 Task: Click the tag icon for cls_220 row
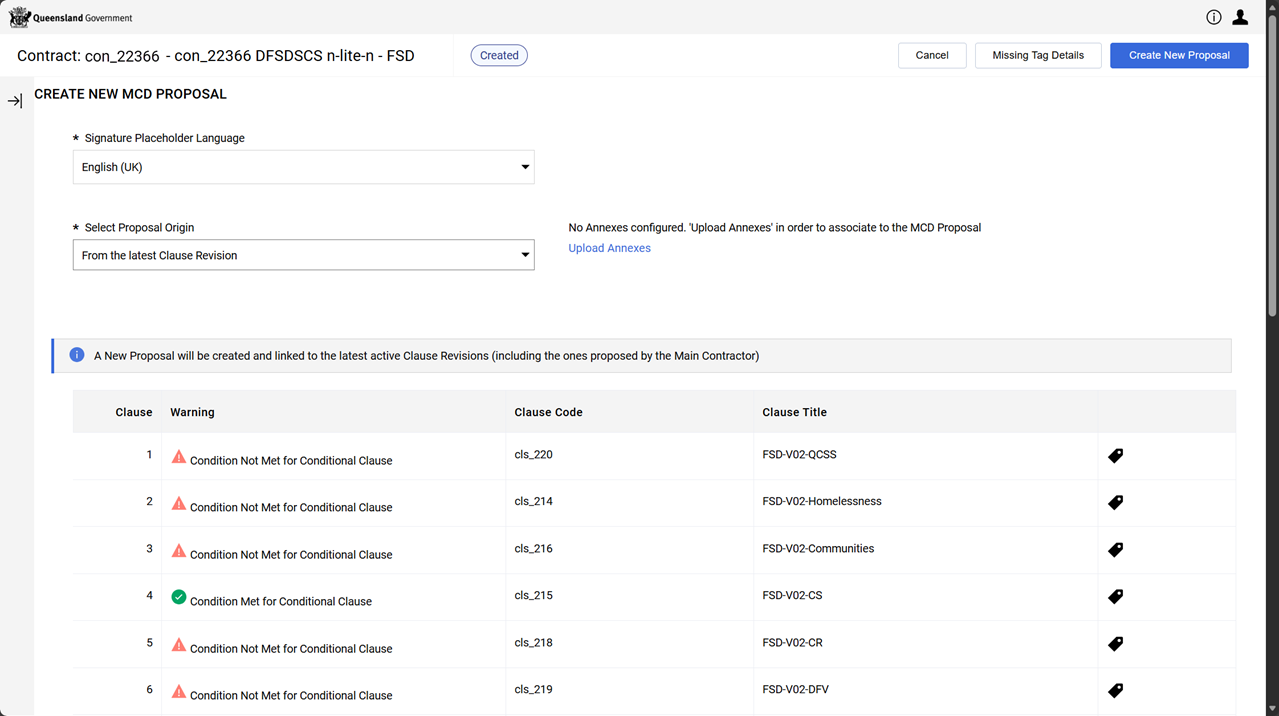(1115, 456)
